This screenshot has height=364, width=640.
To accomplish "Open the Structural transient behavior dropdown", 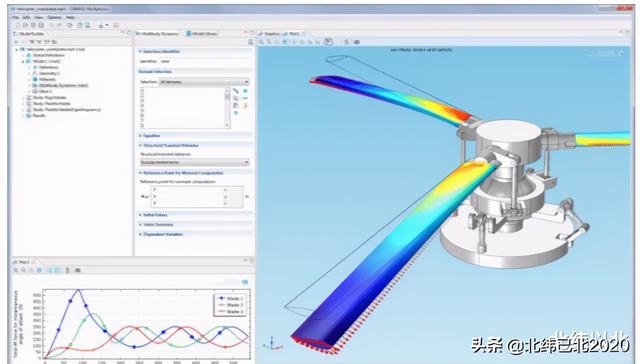I will pos(195,162).
